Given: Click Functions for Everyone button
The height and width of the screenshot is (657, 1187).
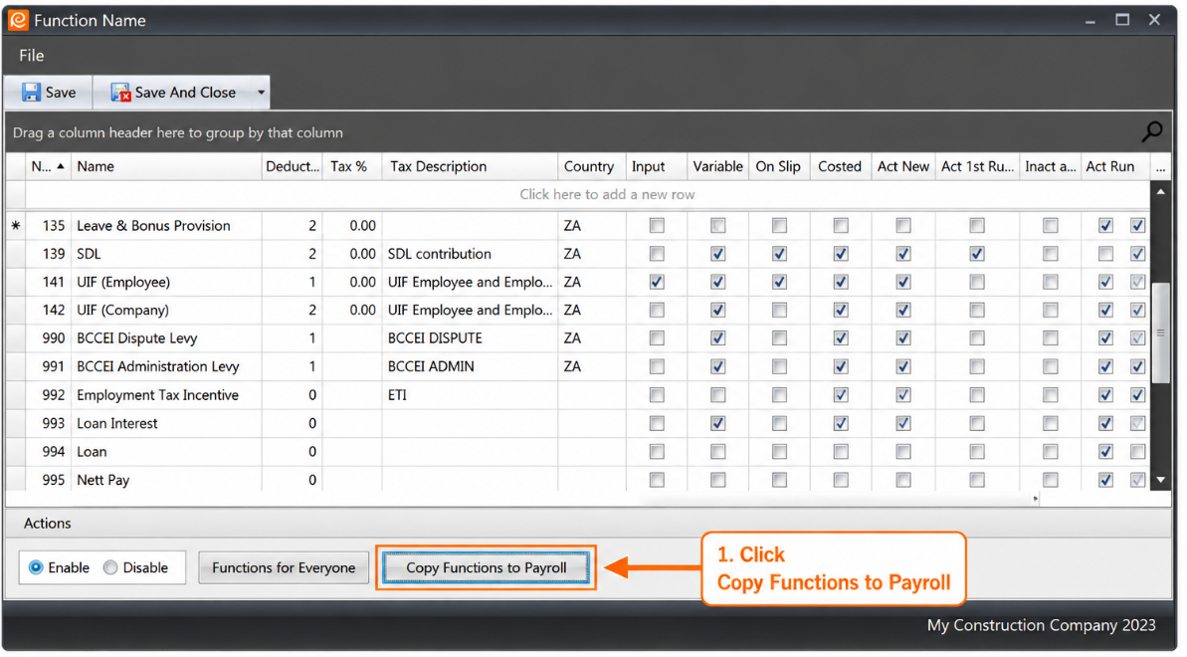Looking at the screenshot, I should pyautogui.click(x=283, y=567).
